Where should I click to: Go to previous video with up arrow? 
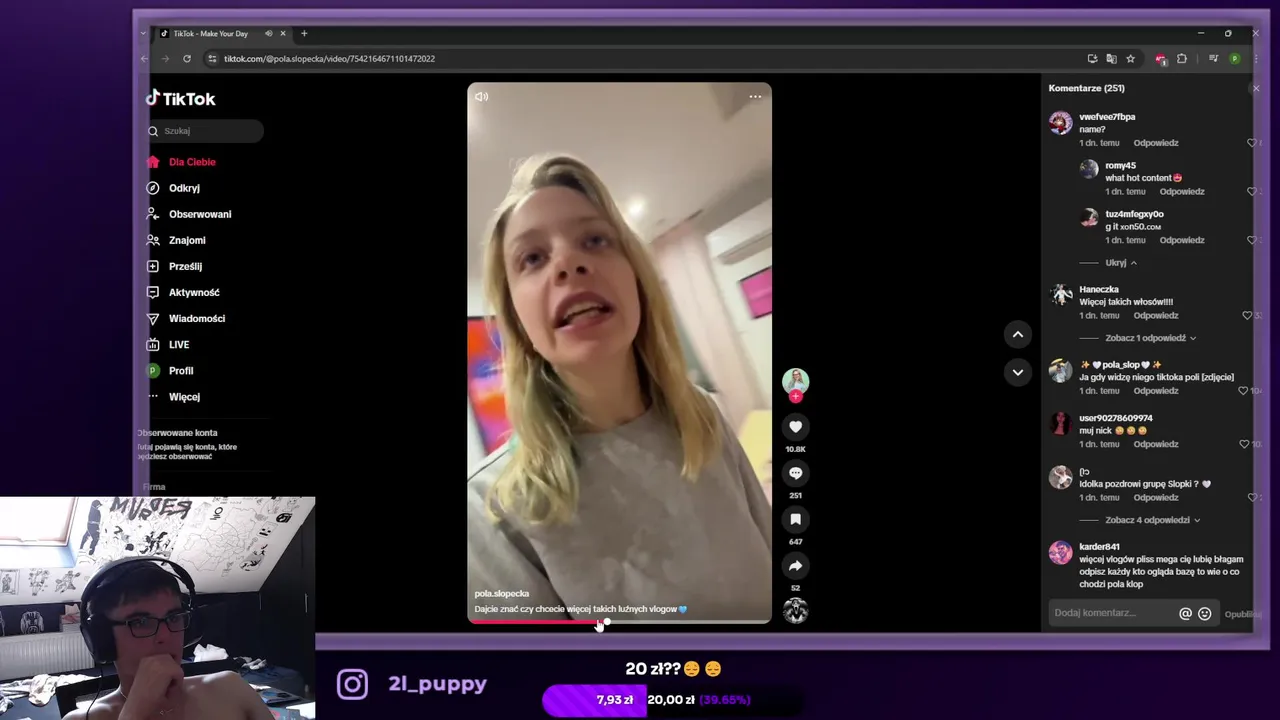click(x=1017, y=335)
